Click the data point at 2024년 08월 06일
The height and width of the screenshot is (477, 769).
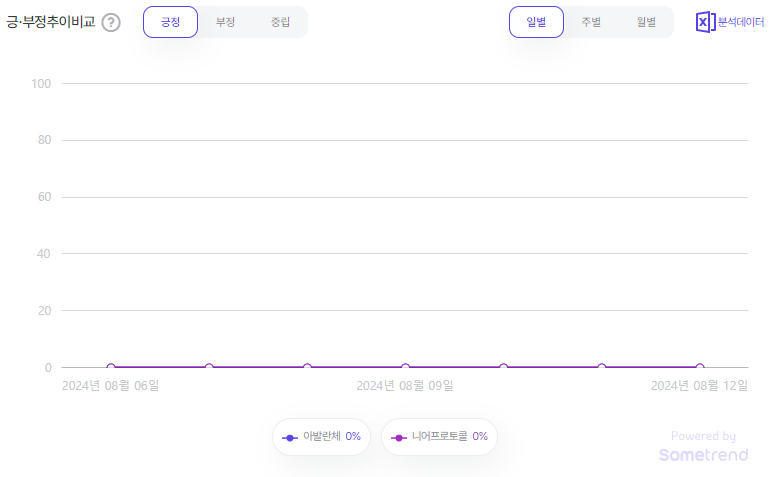pyautogui.click(x=111, y=367)
